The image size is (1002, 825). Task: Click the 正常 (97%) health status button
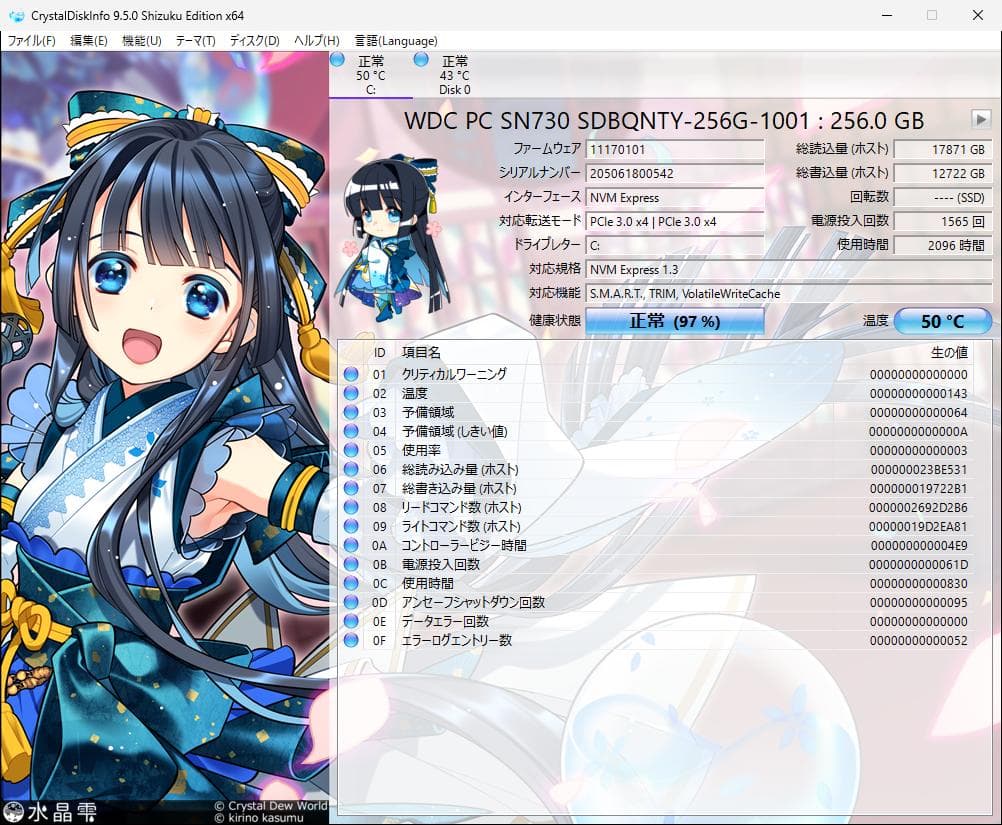click(675, 321)
